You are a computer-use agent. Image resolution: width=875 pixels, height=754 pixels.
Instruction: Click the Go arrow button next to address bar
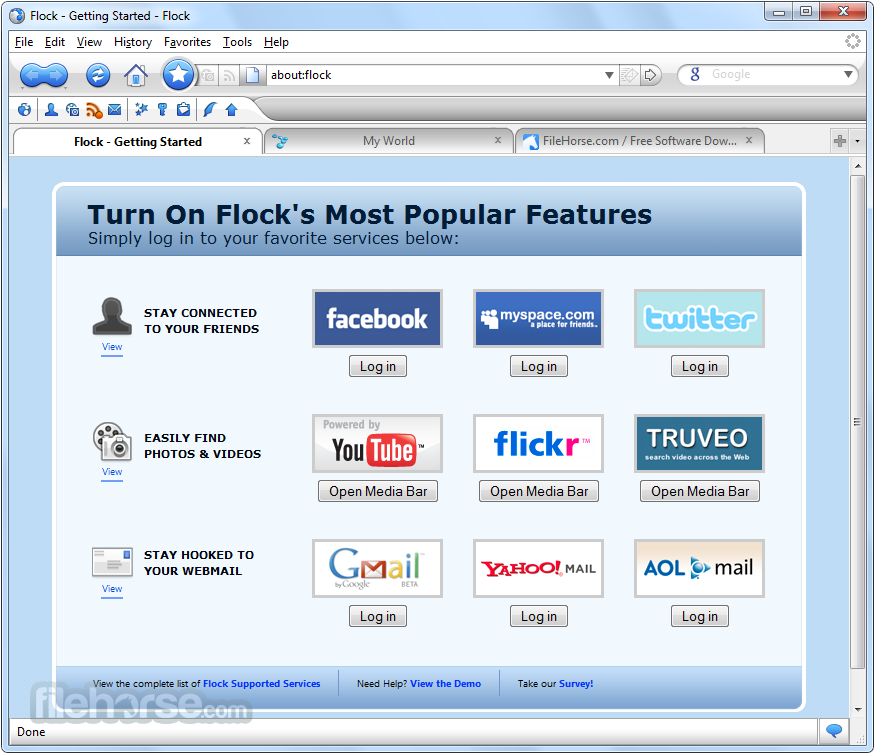click(x=650, y=75)
